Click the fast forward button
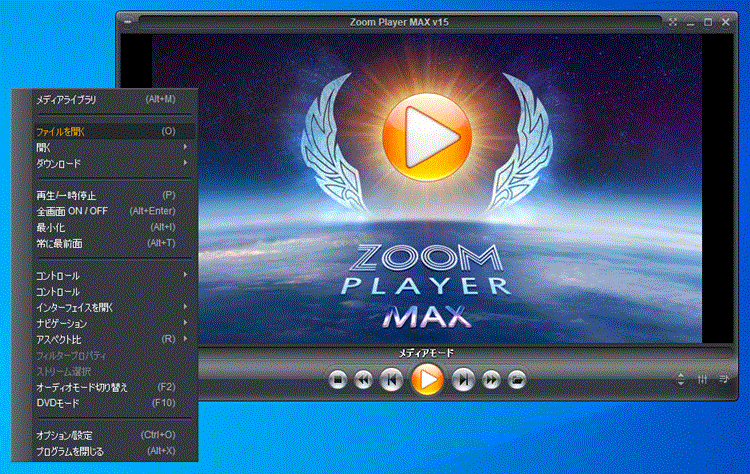Image resolution: width=750 pixels, height=474 pixels. [x=491, y=380]
